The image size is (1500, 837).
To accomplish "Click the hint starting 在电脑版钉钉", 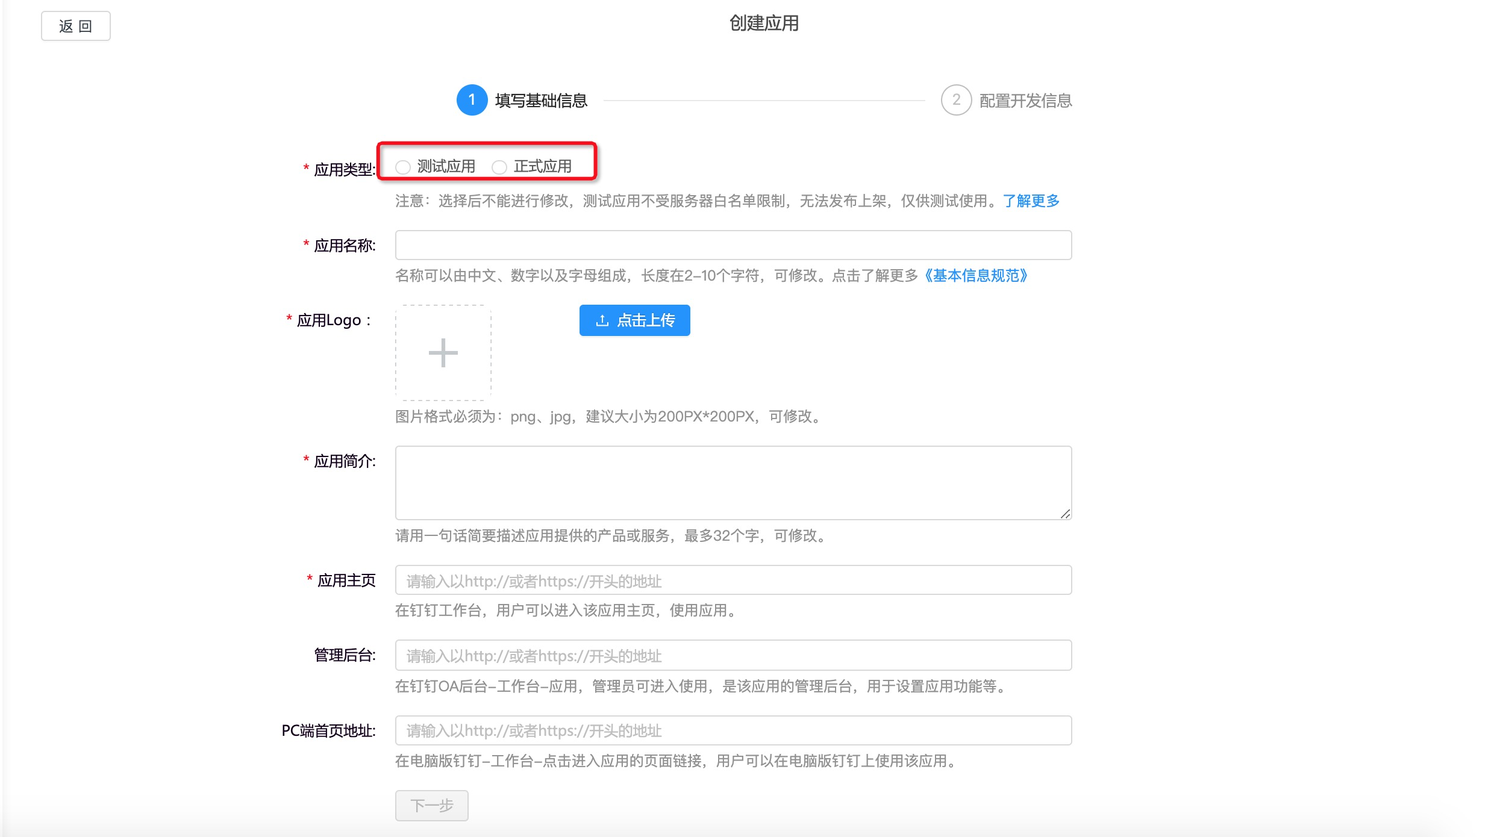I will [678, 761].
